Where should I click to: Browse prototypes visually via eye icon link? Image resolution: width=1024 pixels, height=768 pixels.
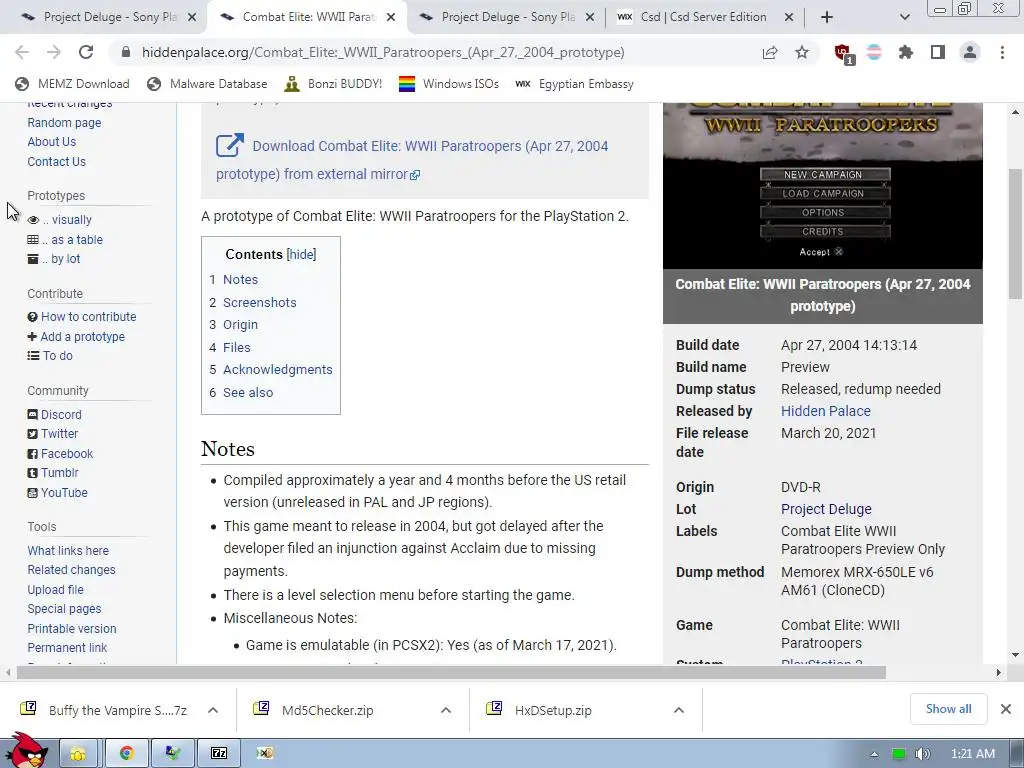59,220
